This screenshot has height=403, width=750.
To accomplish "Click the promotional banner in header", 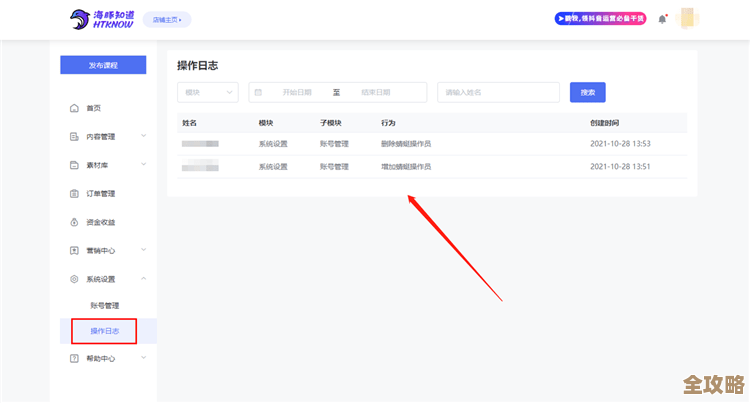I will (x=600, y=19).
